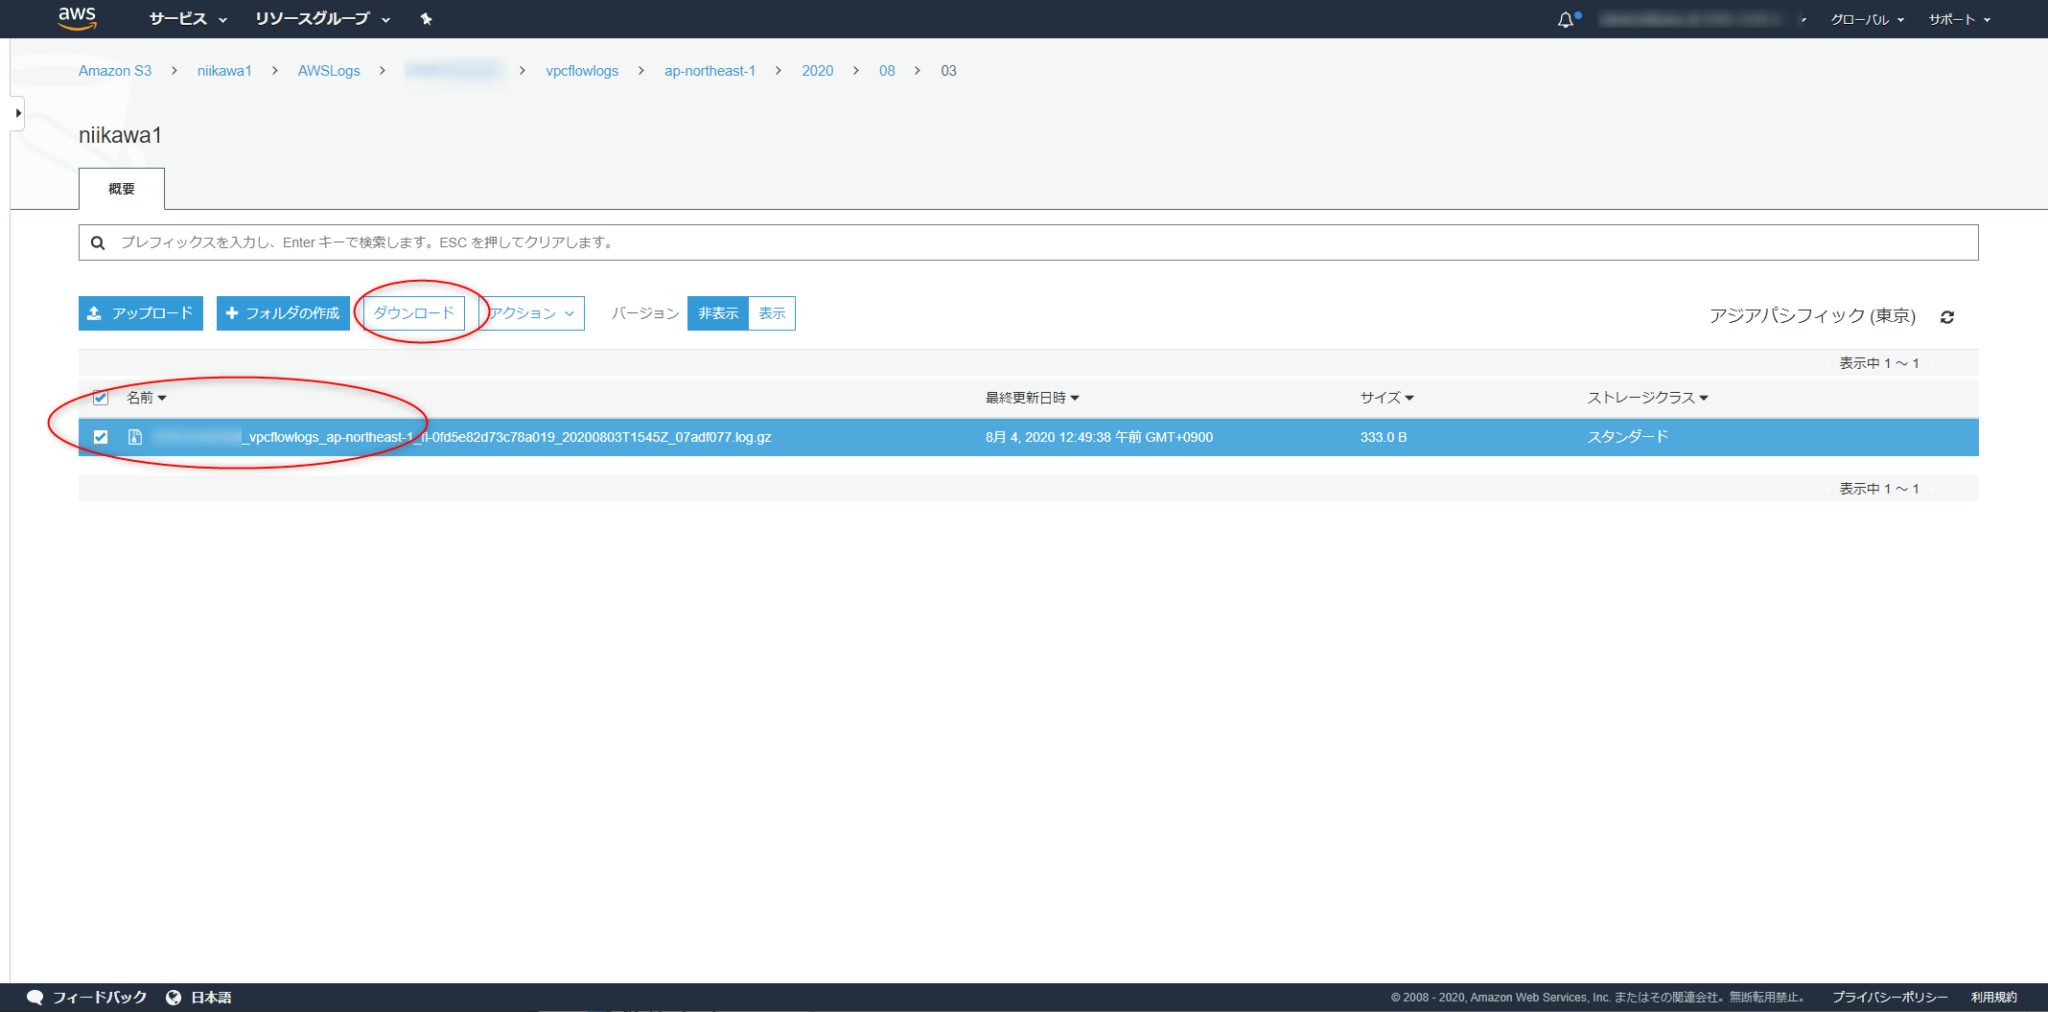Expand the collapsed left sidebar arrow
This screenshot has width=2048, height=1012.
coord(17,112)
